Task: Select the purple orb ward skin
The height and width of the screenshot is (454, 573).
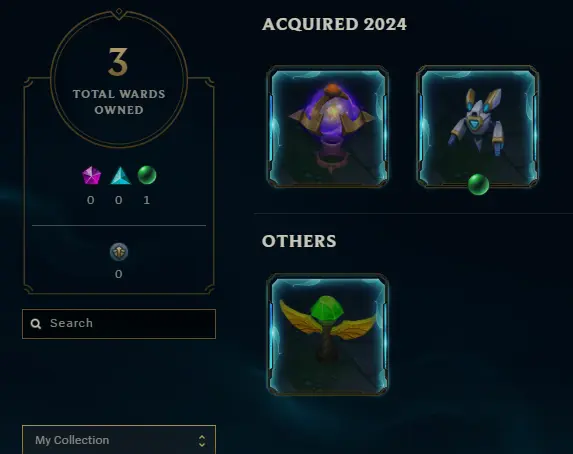Action: point(328,126)
